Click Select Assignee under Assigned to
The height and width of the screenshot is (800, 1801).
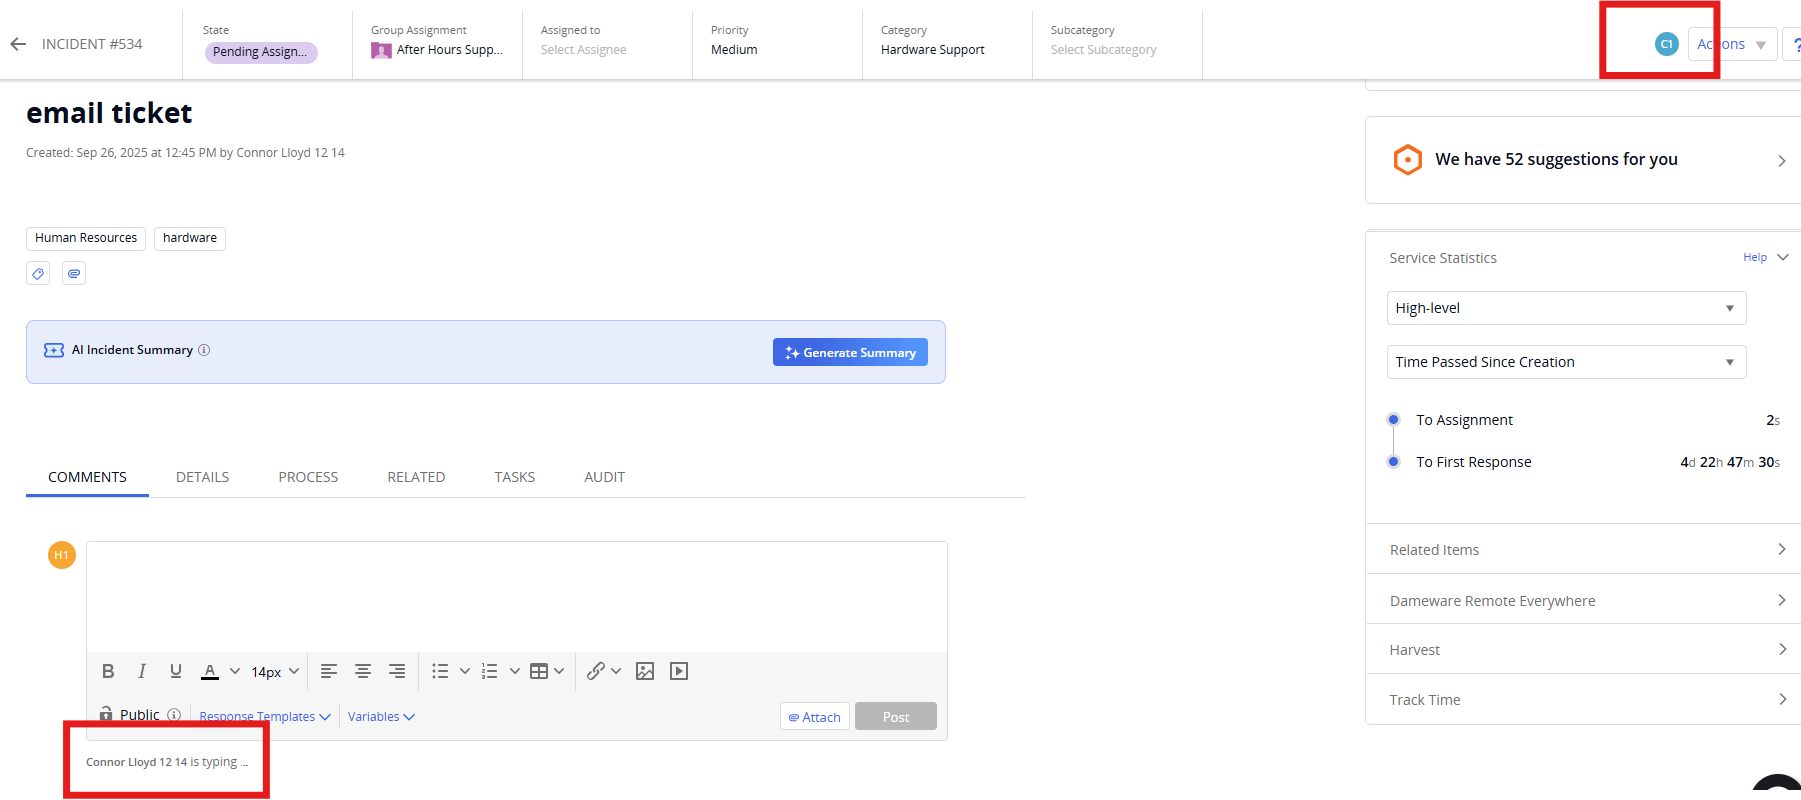click(x=584, y=50)
